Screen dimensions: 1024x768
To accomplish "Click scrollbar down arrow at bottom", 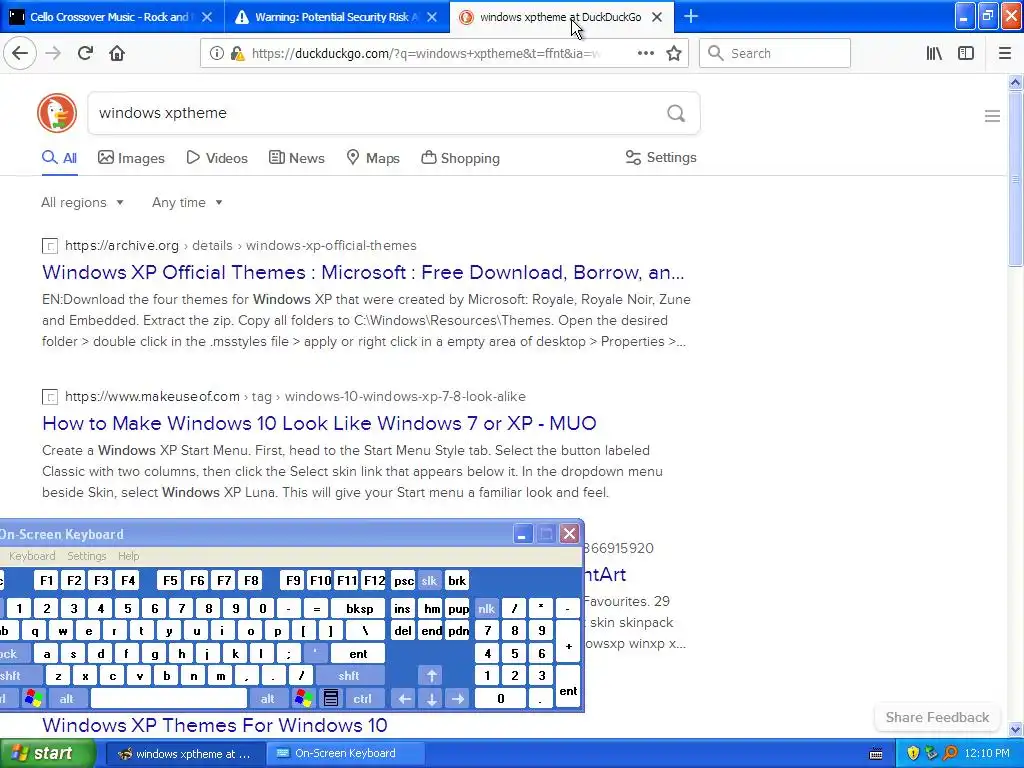I will point(1015,729).
